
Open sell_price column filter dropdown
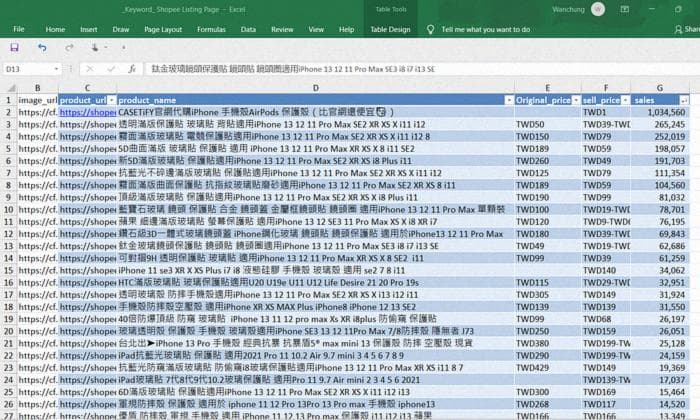(x=625, y=100)
